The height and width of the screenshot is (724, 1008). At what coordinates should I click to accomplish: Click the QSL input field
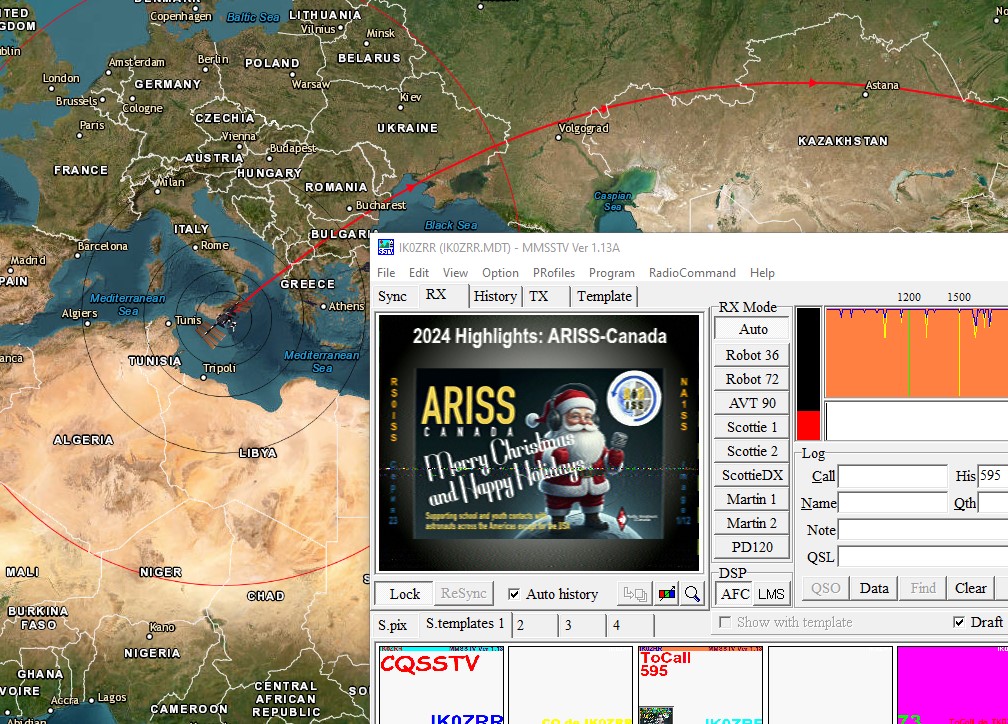[x=923, y=557]
